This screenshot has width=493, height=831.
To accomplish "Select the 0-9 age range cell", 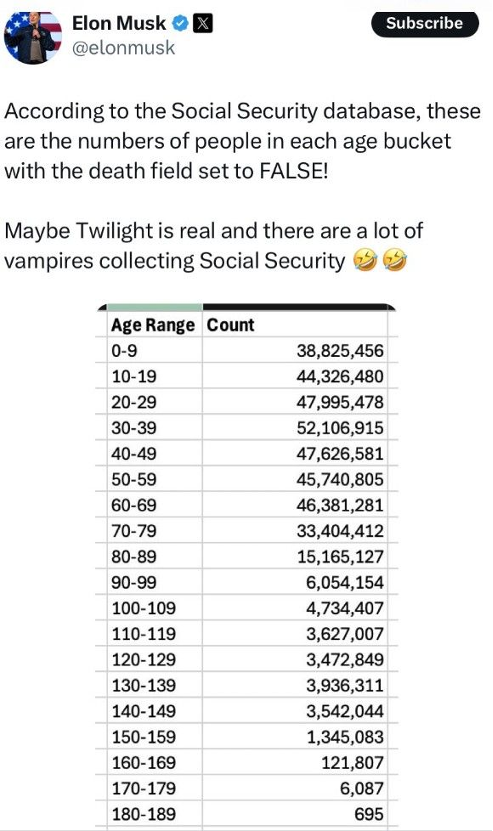I will click(149, 350).
